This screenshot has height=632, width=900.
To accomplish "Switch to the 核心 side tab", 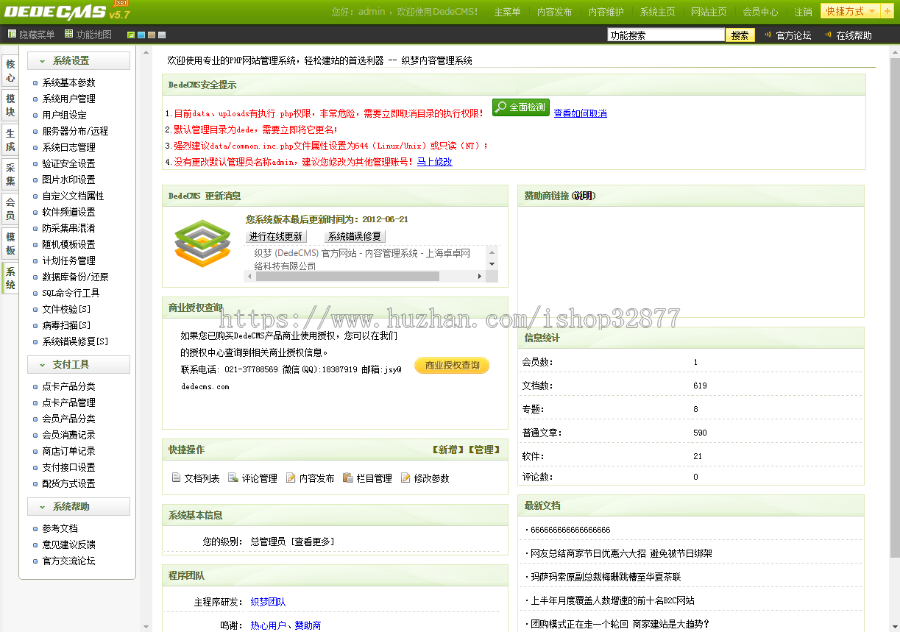I will [x=10, y=71].
